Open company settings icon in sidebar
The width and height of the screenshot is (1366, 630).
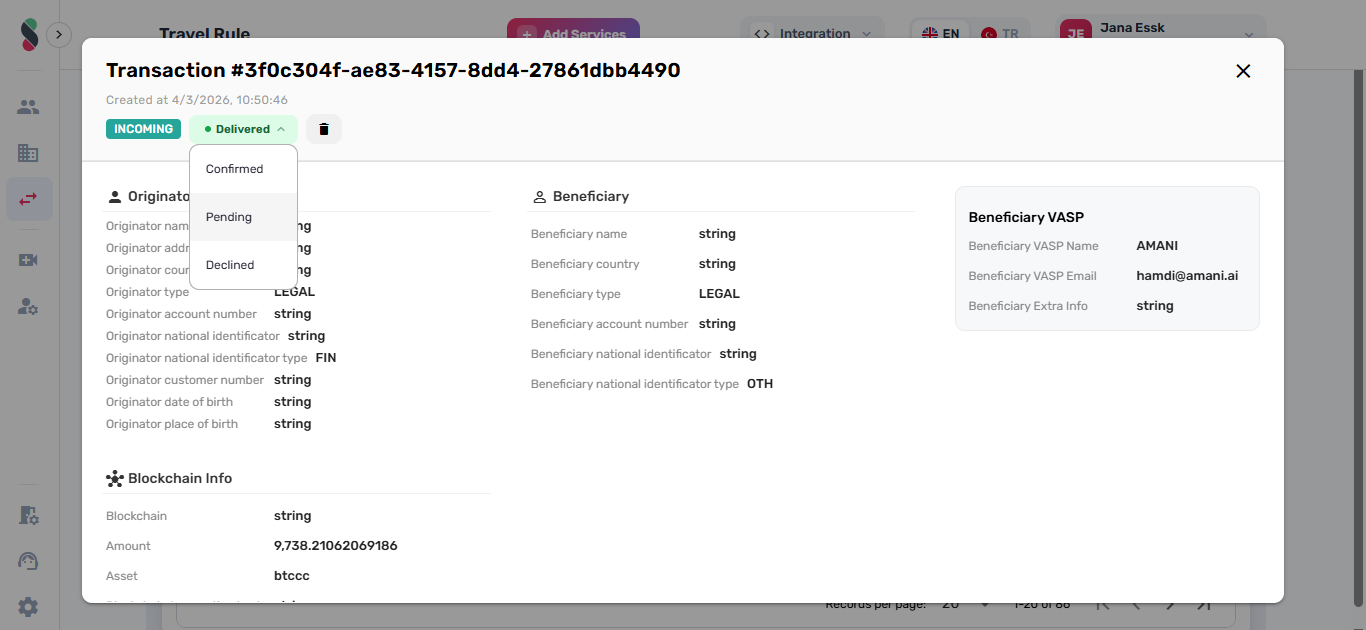click(x=28, y=515)
